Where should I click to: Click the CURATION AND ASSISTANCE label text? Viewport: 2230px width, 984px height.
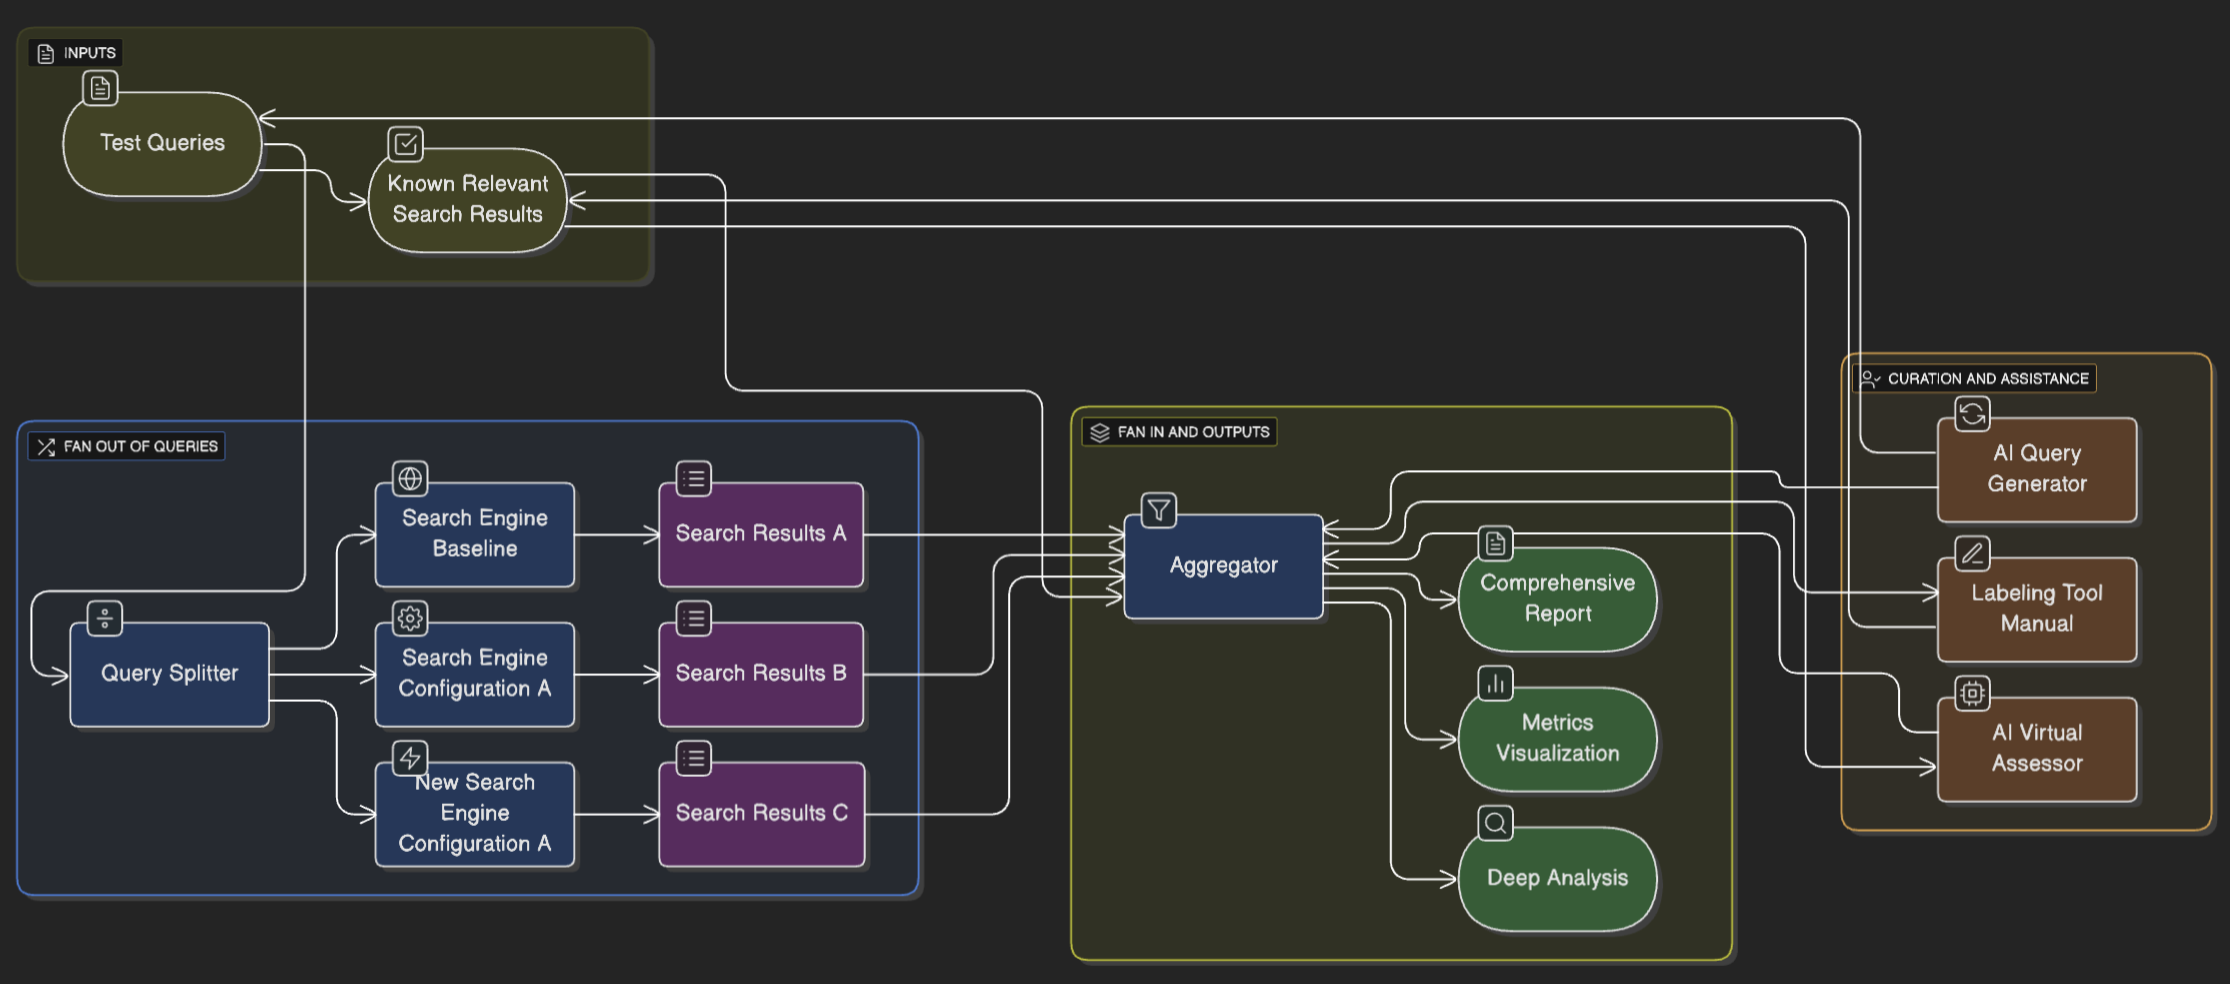[x=1988, y=379]
